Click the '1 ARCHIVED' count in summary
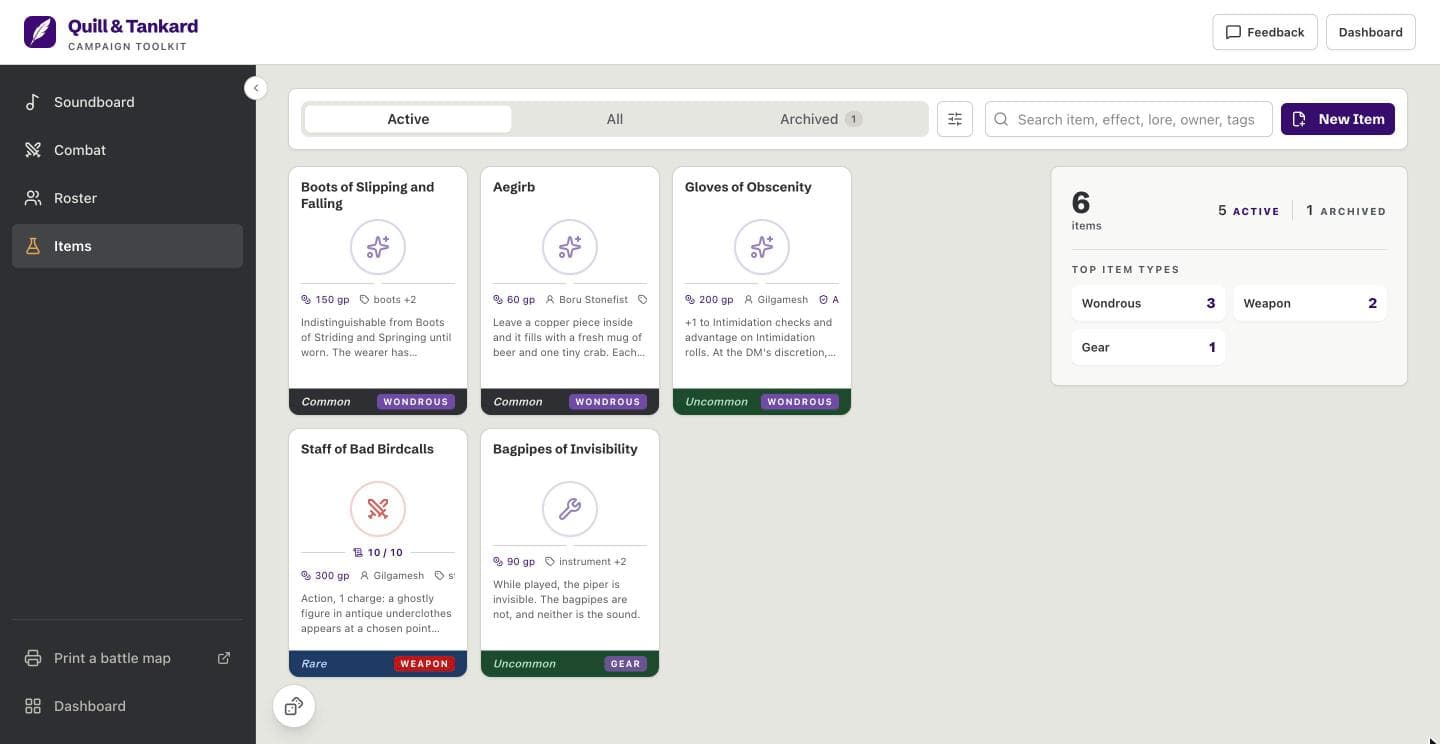 point(1346,211)
